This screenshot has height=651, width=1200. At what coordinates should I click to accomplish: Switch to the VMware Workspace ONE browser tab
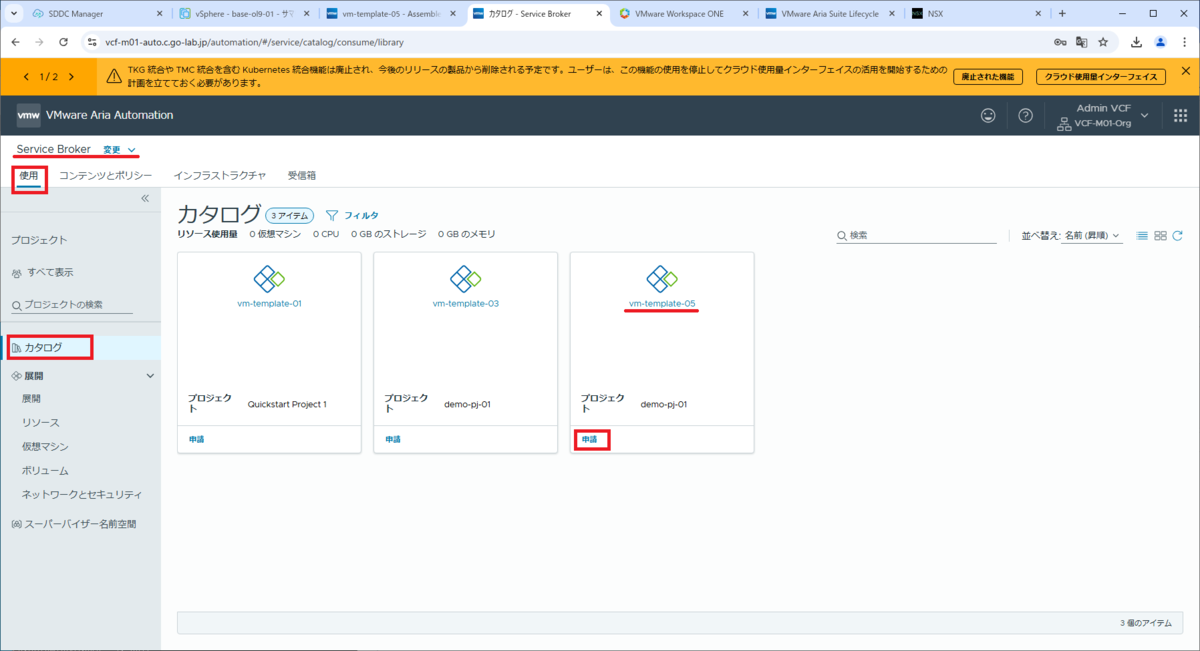pyautogui.click(x=684, y=14)
